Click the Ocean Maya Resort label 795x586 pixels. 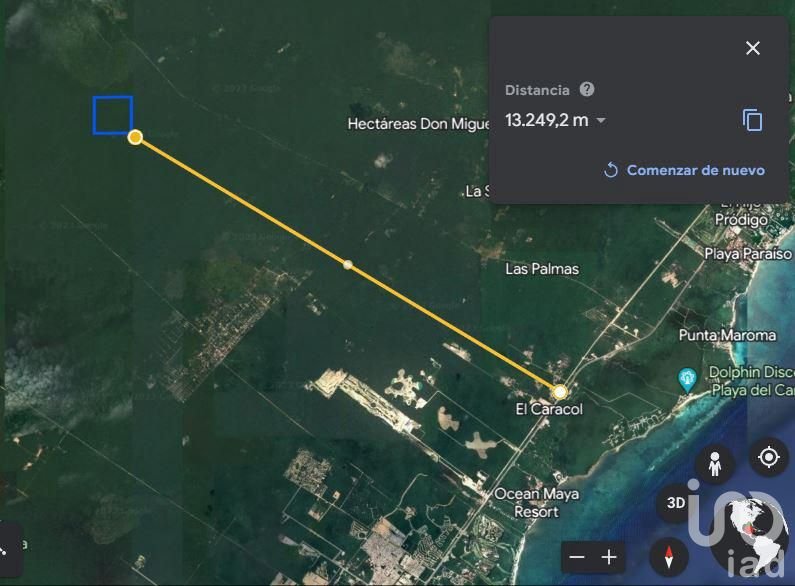[x=536, y=502]
